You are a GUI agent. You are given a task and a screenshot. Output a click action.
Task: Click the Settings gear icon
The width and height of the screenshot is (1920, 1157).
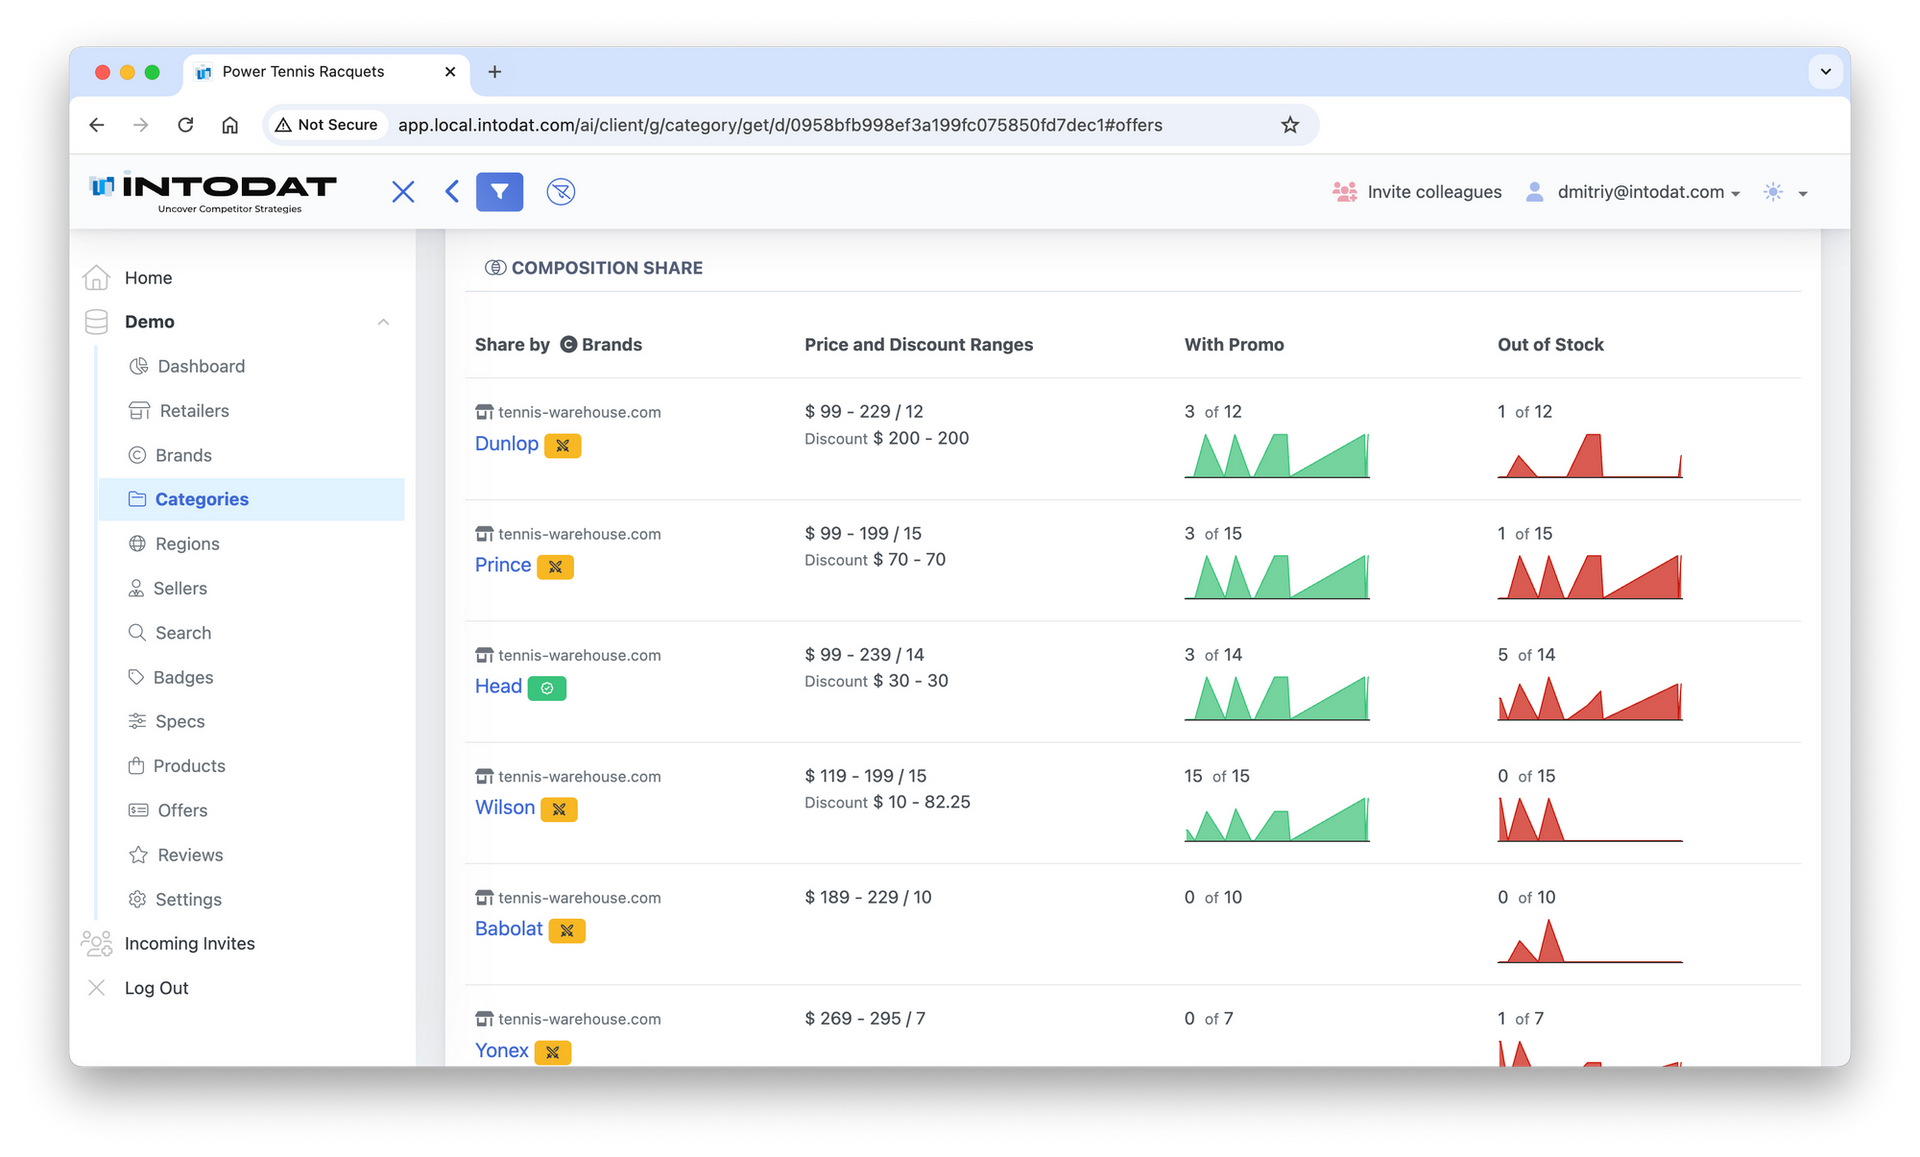click(137, 899)
